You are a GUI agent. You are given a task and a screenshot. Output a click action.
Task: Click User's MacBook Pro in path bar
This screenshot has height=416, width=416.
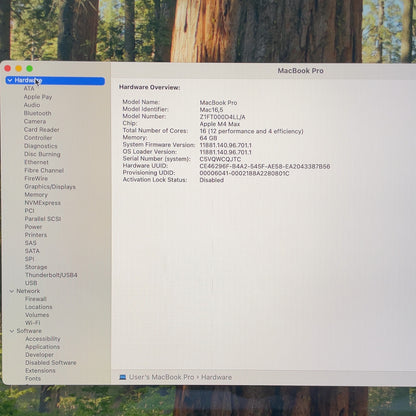161,377
